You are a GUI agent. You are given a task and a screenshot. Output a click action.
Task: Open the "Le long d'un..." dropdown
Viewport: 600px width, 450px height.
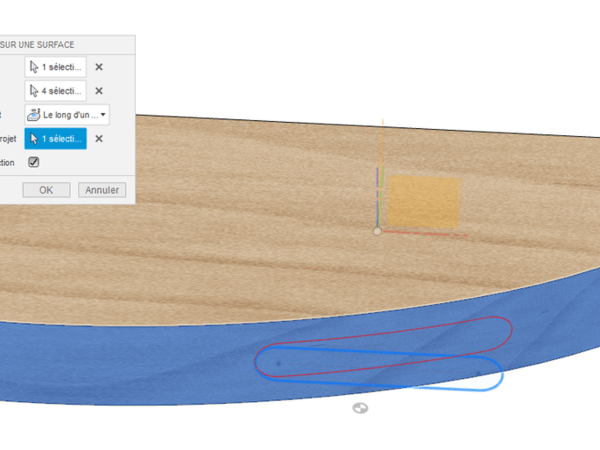point(67,115)
